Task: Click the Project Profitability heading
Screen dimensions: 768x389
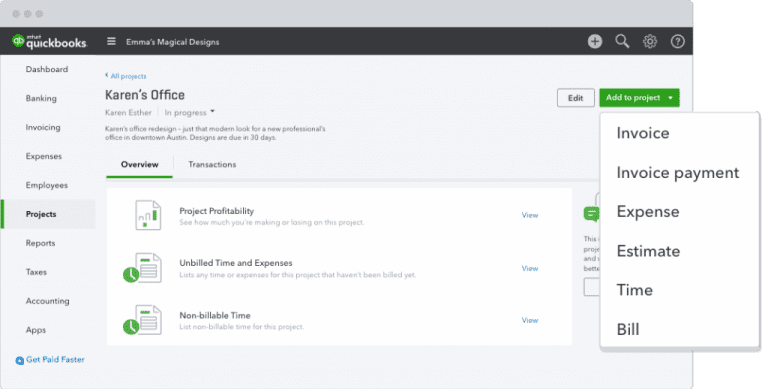Action: (216, 211)
